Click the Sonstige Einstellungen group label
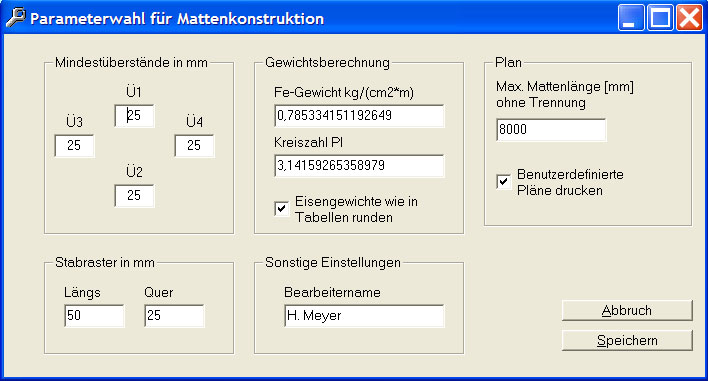This screenshot has height=381, width=708. point(333,262)
